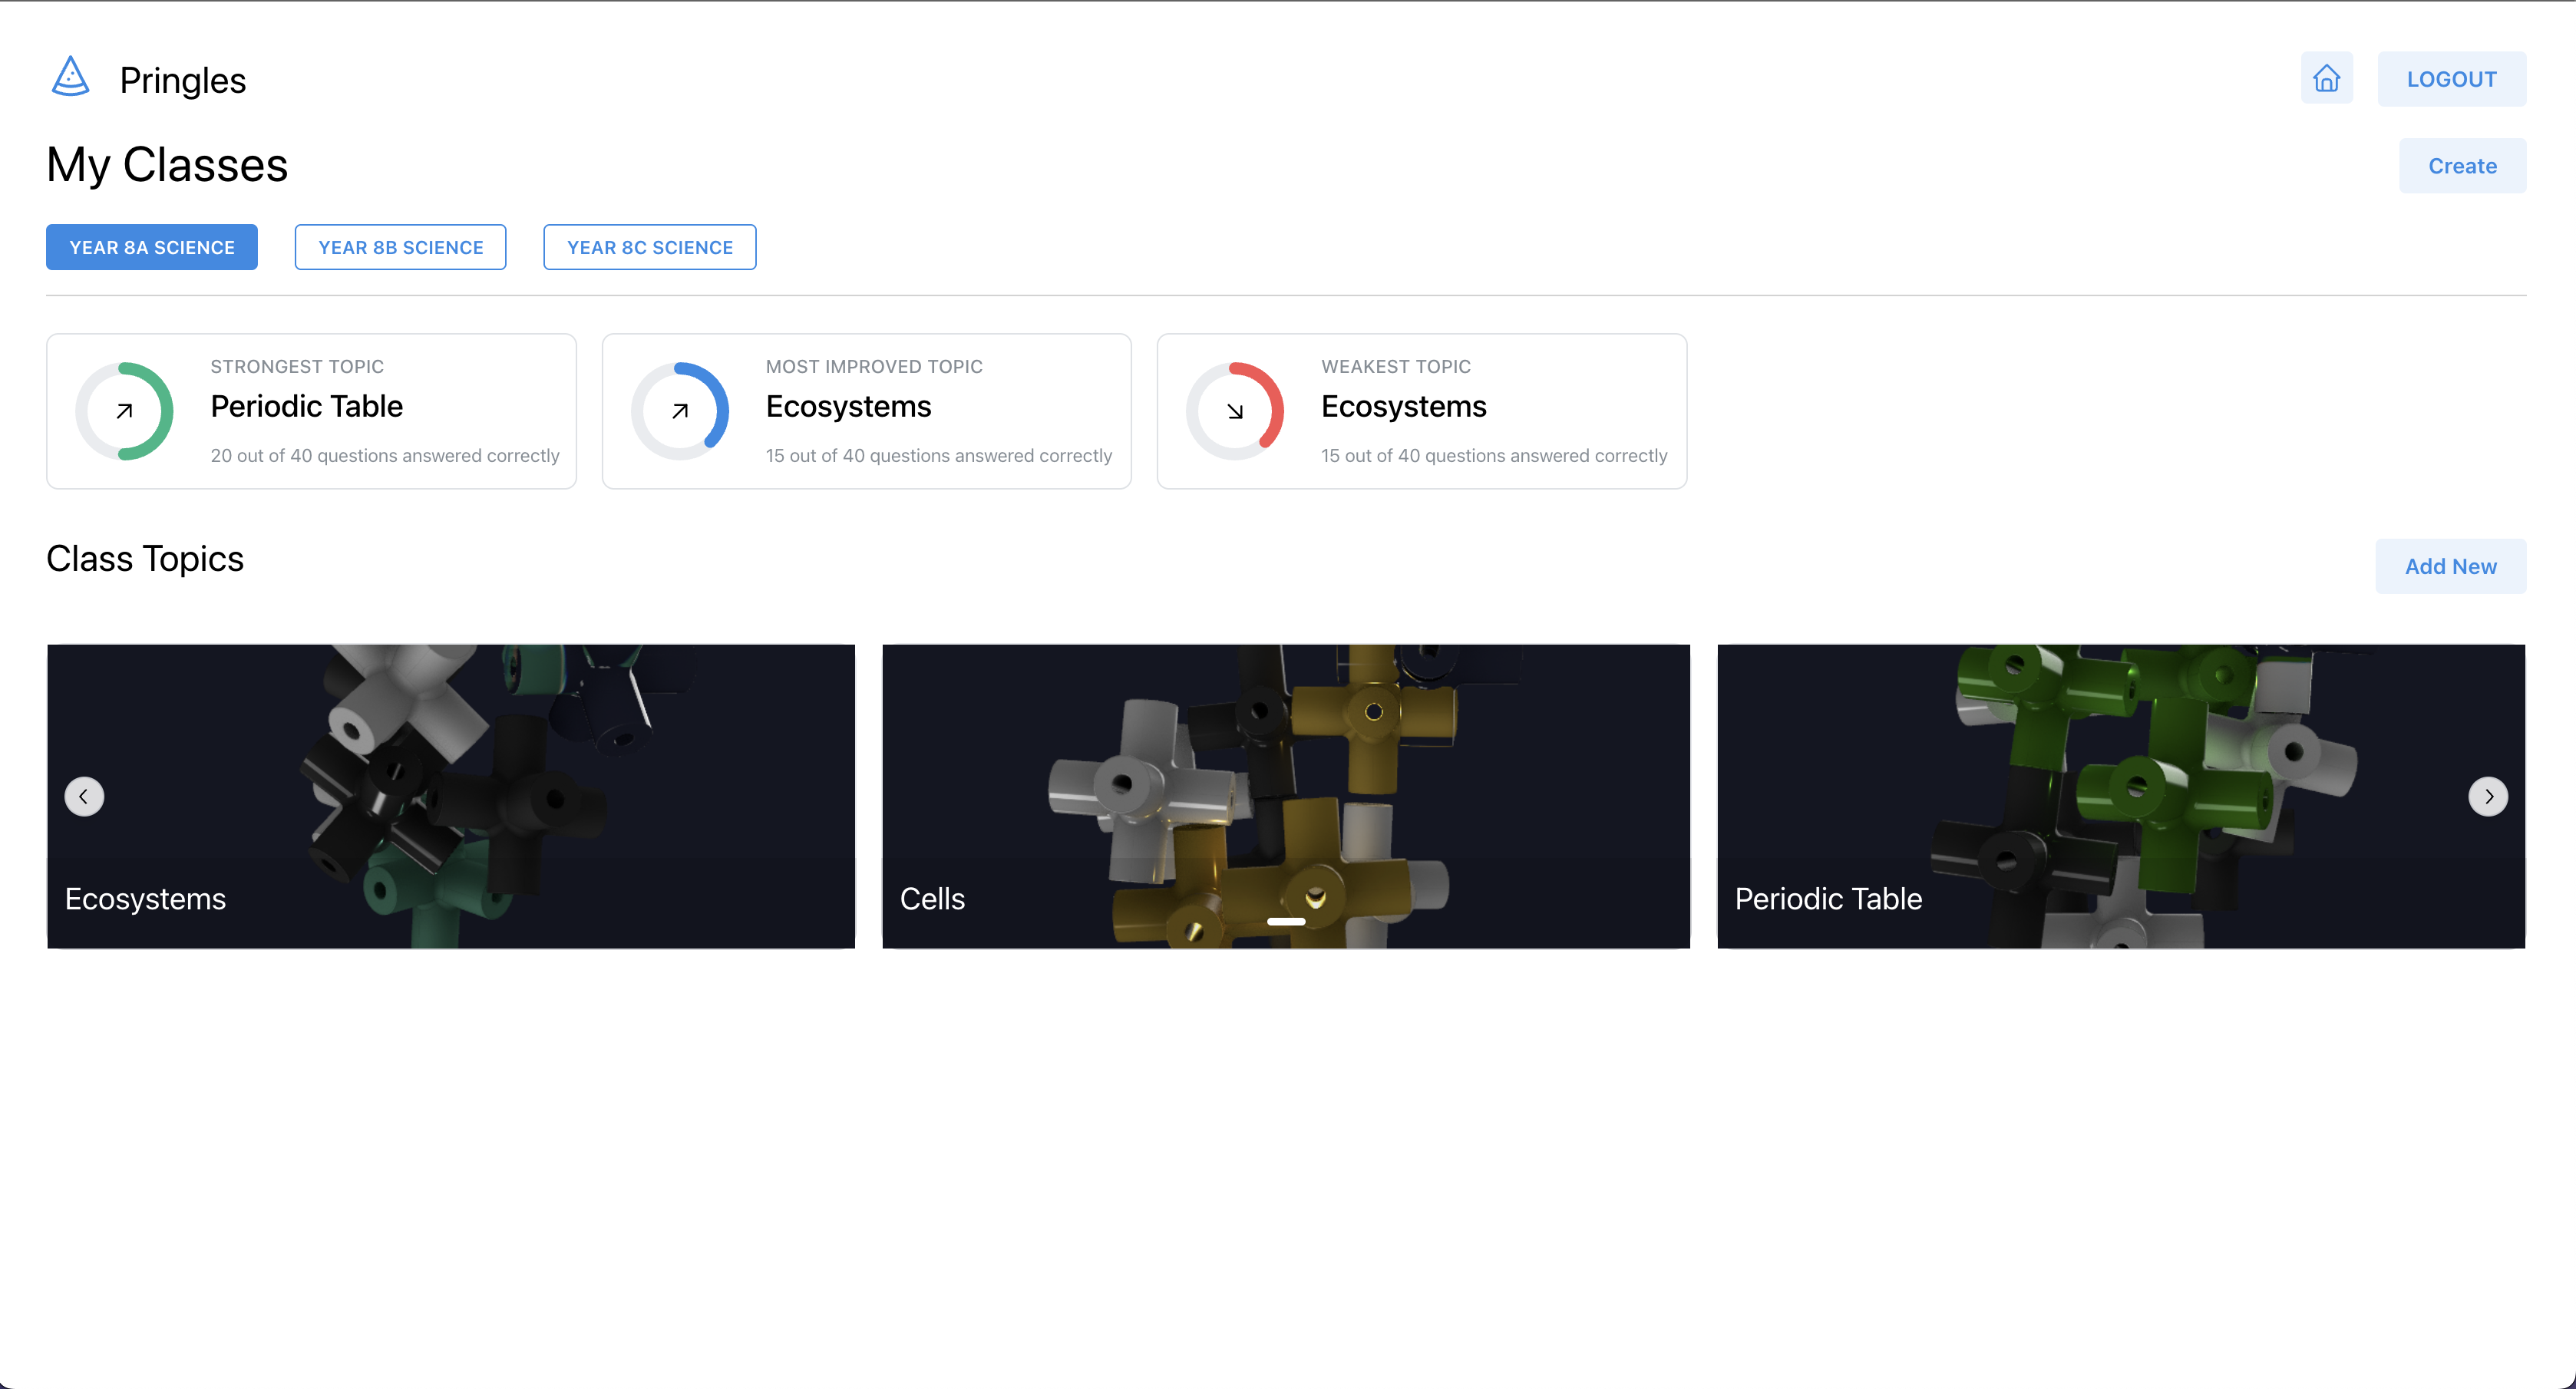This screenshot has height=1389, width=2576.
Task: Go to previous slide with left carousel arrow
Action: click(84, 796)
